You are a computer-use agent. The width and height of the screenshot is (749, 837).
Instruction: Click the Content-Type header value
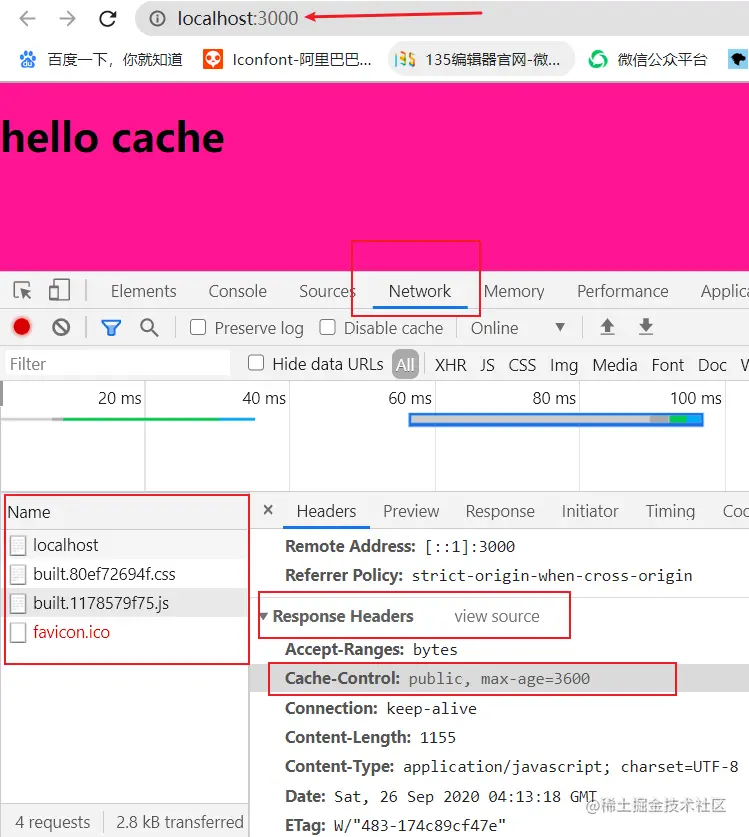pos(571,767)
